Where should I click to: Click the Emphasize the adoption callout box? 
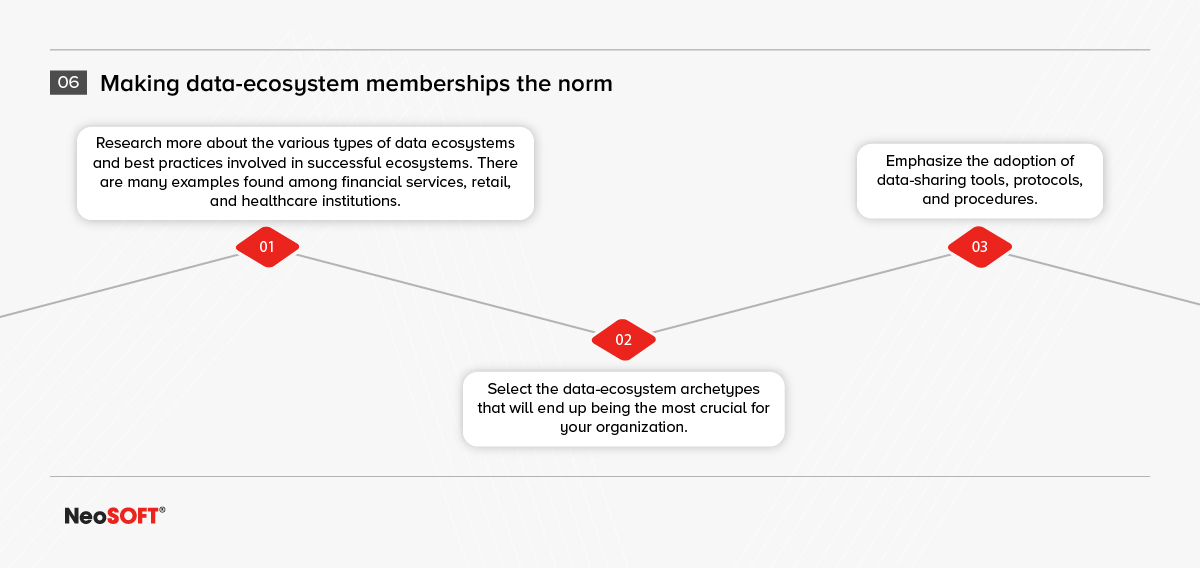click(980, 180)
